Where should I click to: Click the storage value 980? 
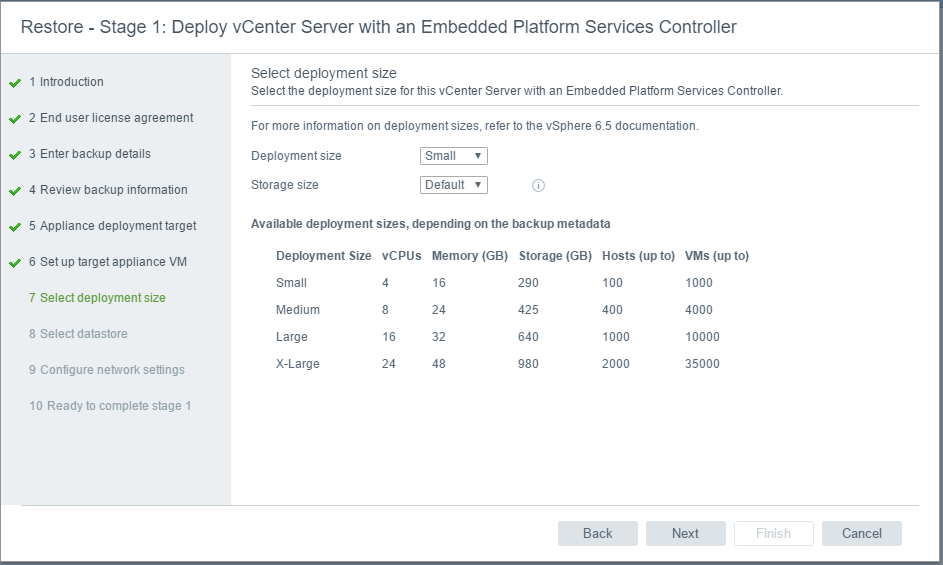[x=528, y=364]
